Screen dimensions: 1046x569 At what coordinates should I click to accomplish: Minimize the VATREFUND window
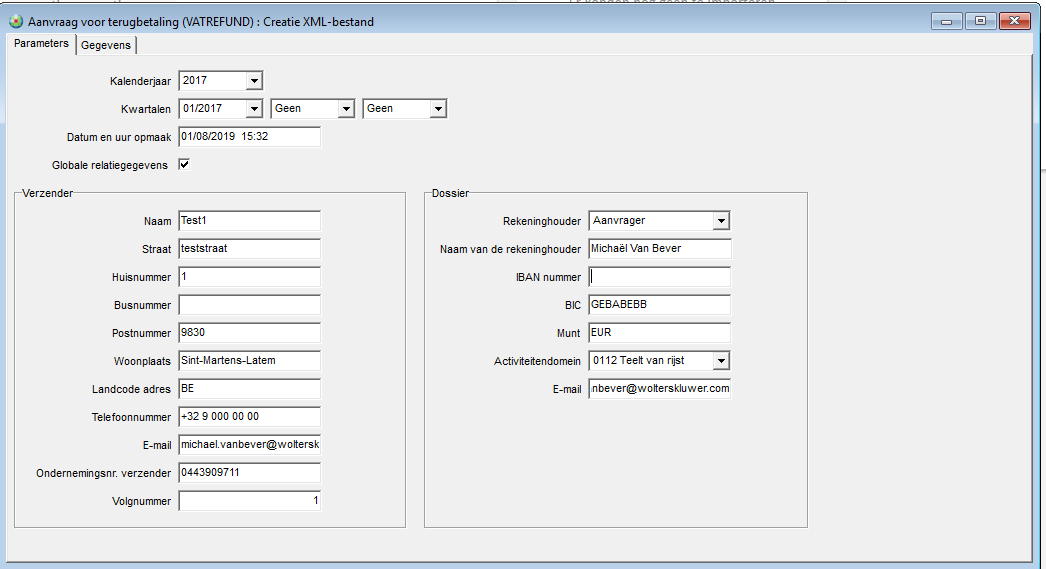point(947,21)
